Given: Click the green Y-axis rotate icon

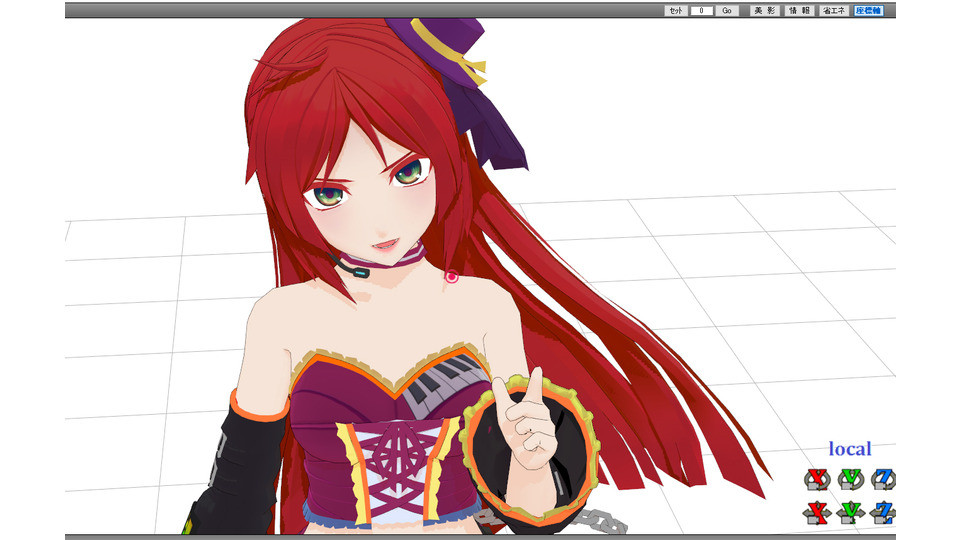Looking at the screenshot, I should [x=850, y=480].
